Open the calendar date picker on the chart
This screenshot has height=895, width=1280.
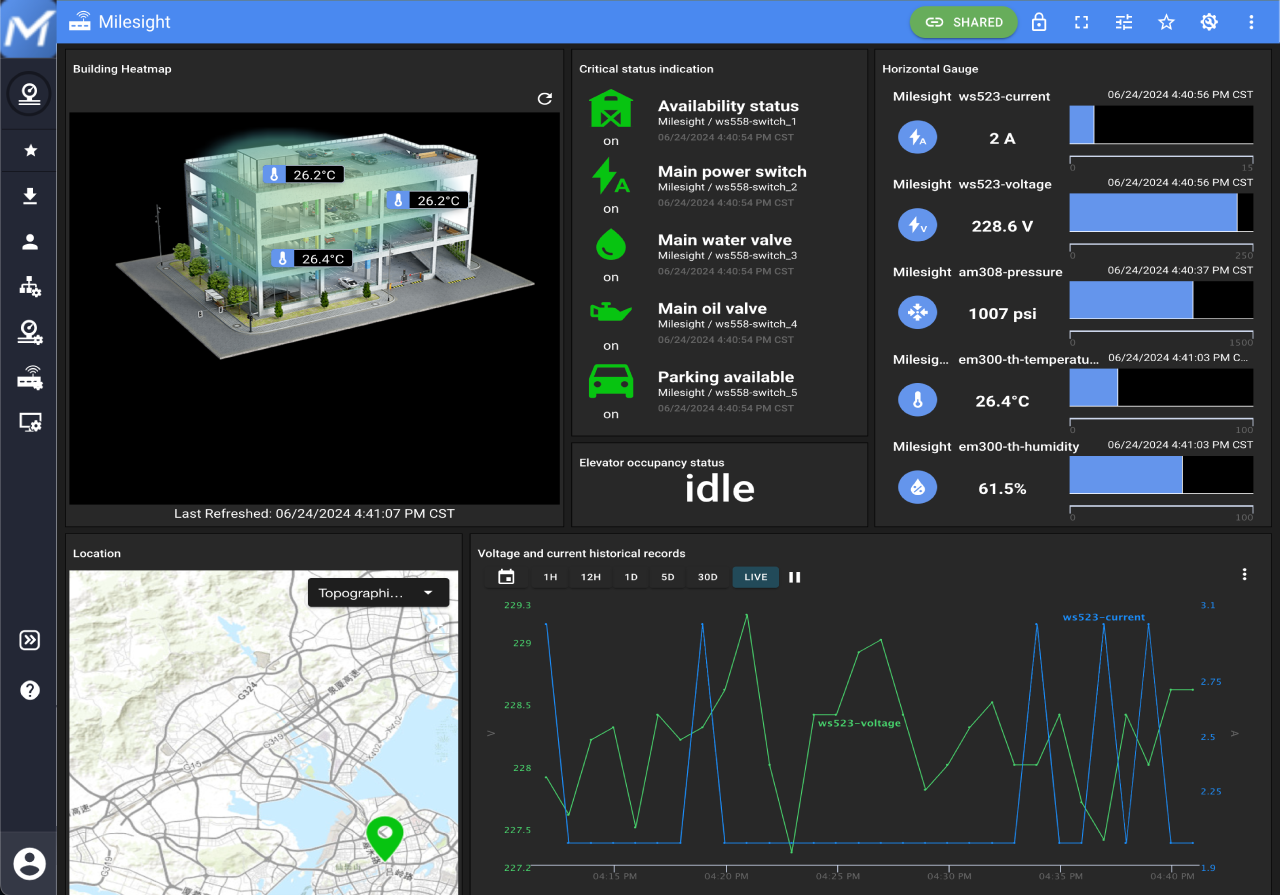pyautogui.click(x=506, y=576)
